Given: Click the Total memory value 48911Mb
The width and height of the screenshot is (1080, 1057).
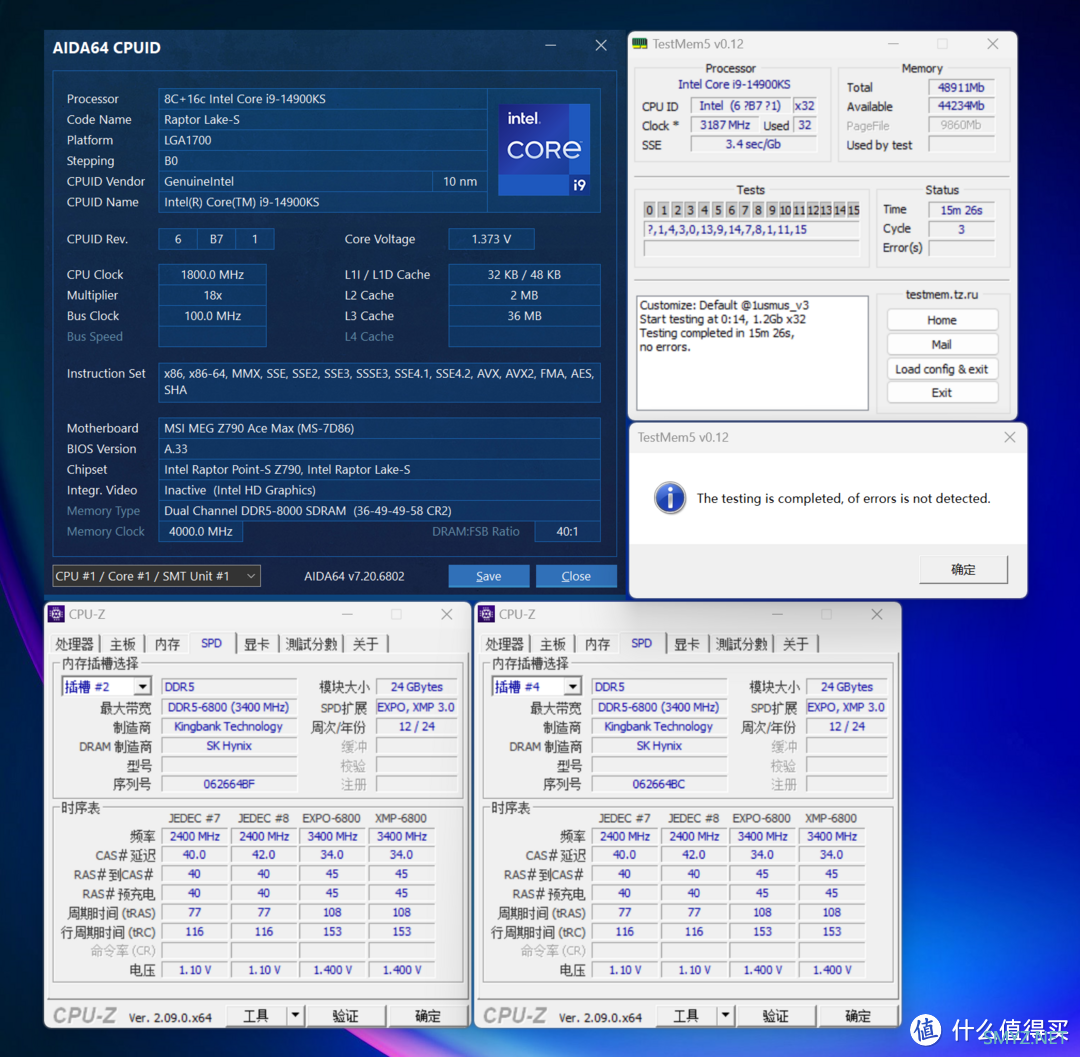Looking at the screenshot, I should click(961, 87).
